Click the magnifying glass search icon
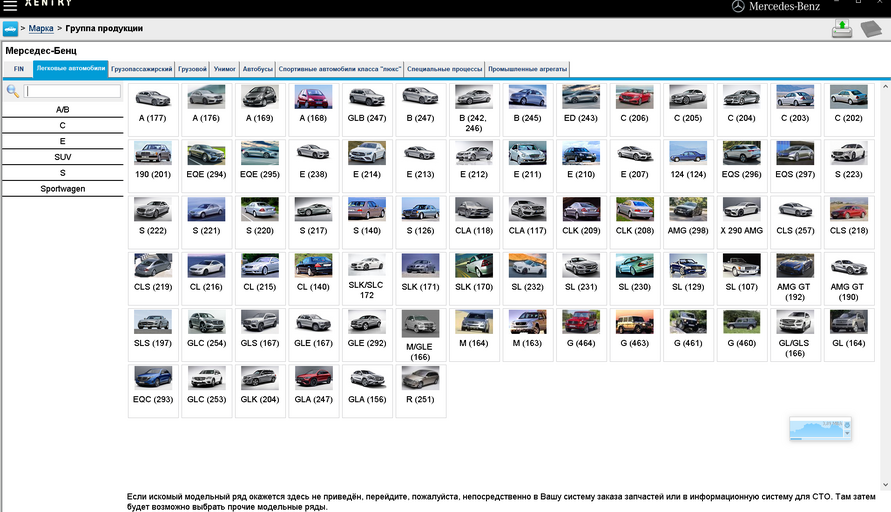Viewport: 891px width, 512px height. tap(13, 91)
